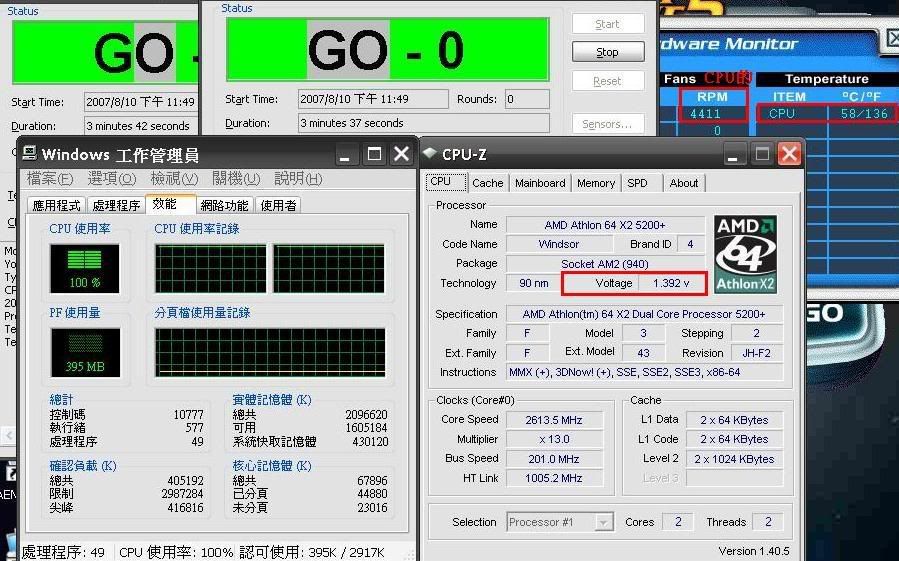Click the Rounds field showing 0
The width and height of the screenshot is (899, 561).
point(527,99)
